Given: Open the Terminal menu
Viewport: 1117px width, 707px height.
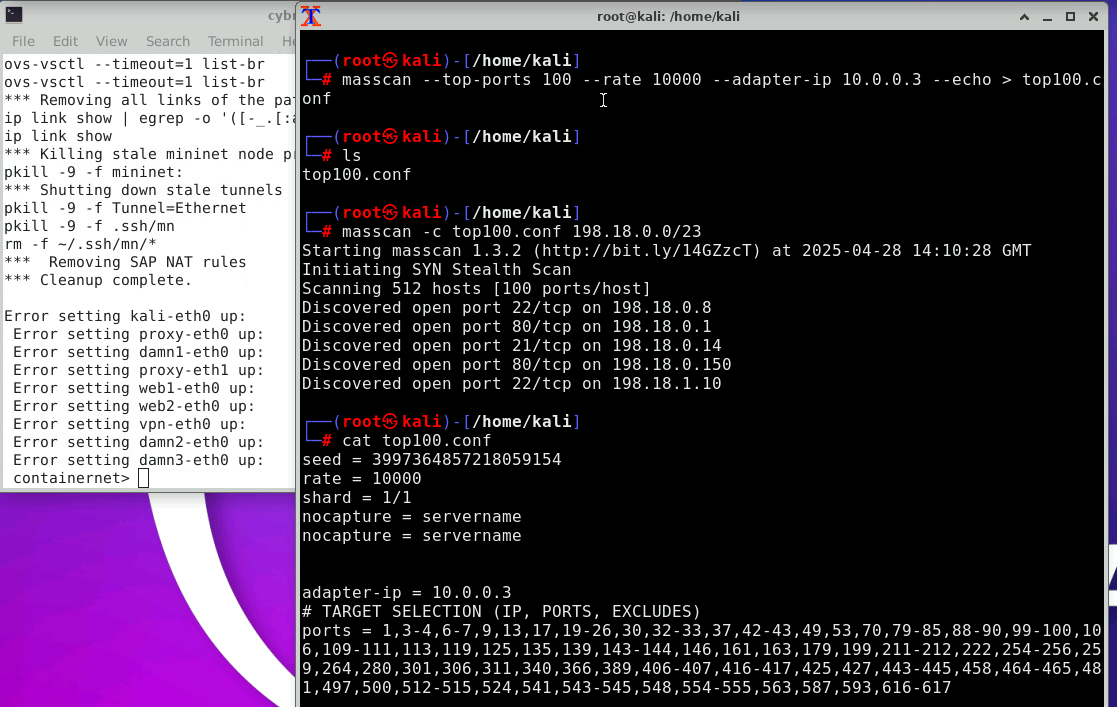Looking at the screenshot, I should 235,41.
